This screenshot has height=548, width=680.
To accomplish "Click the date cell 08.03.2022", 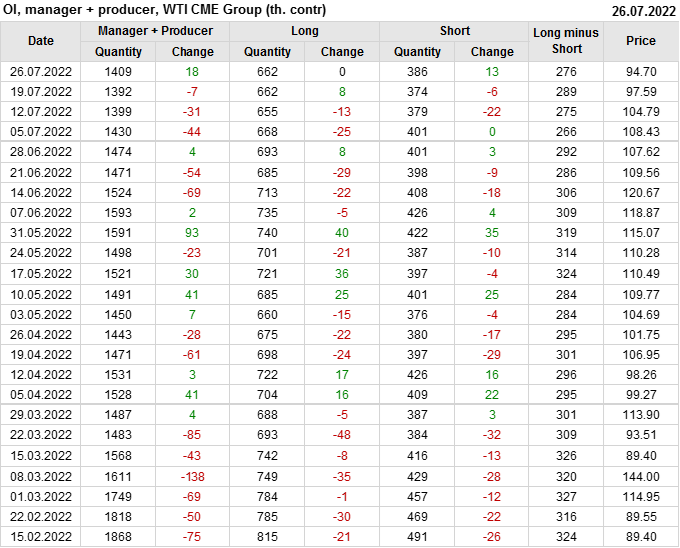I will 41,476.
